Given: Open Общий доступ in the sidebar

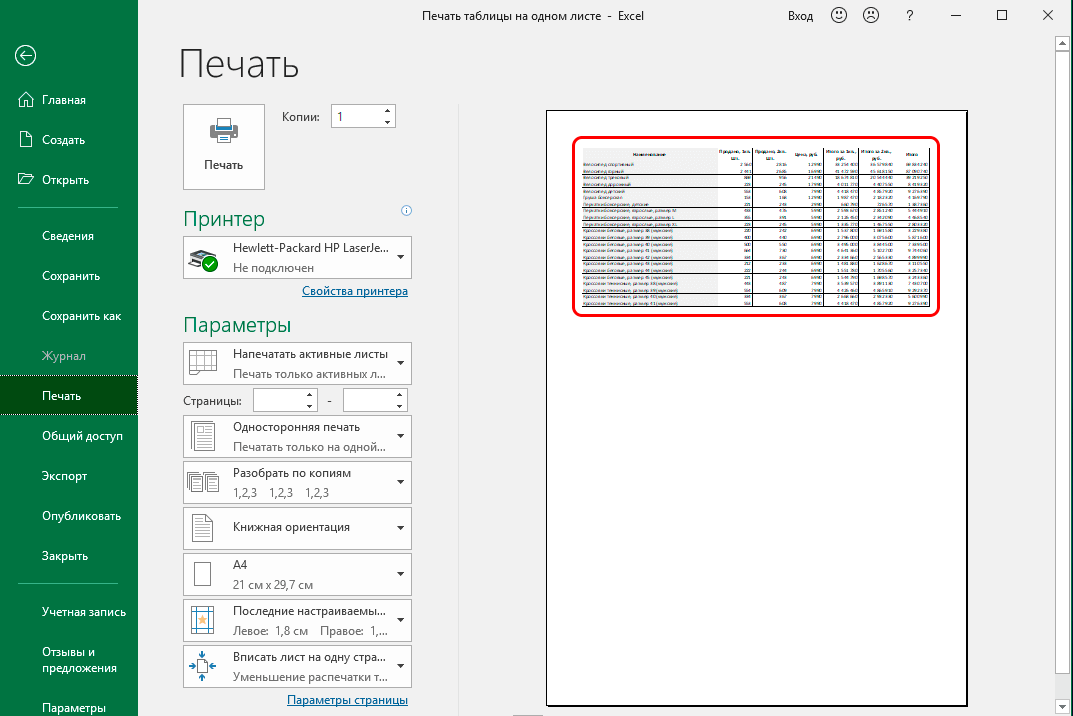Looking at the screenshot, I should (68, 435).
